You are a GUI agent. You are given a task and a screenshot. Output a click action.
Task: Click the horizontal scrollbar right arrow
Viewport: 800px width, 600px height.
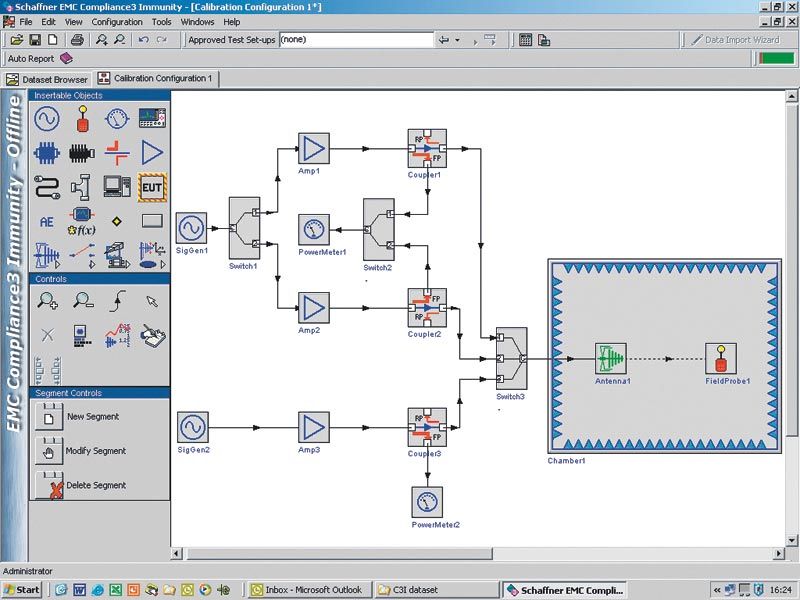tap(779, 554)
